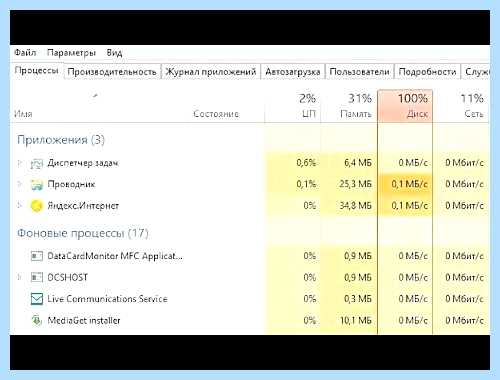Image resolution: width=500 pixels, height=380 pixels.
Task: Click the 0,6% CPU value
Action: pyautogui.click(x=306, y=163)
